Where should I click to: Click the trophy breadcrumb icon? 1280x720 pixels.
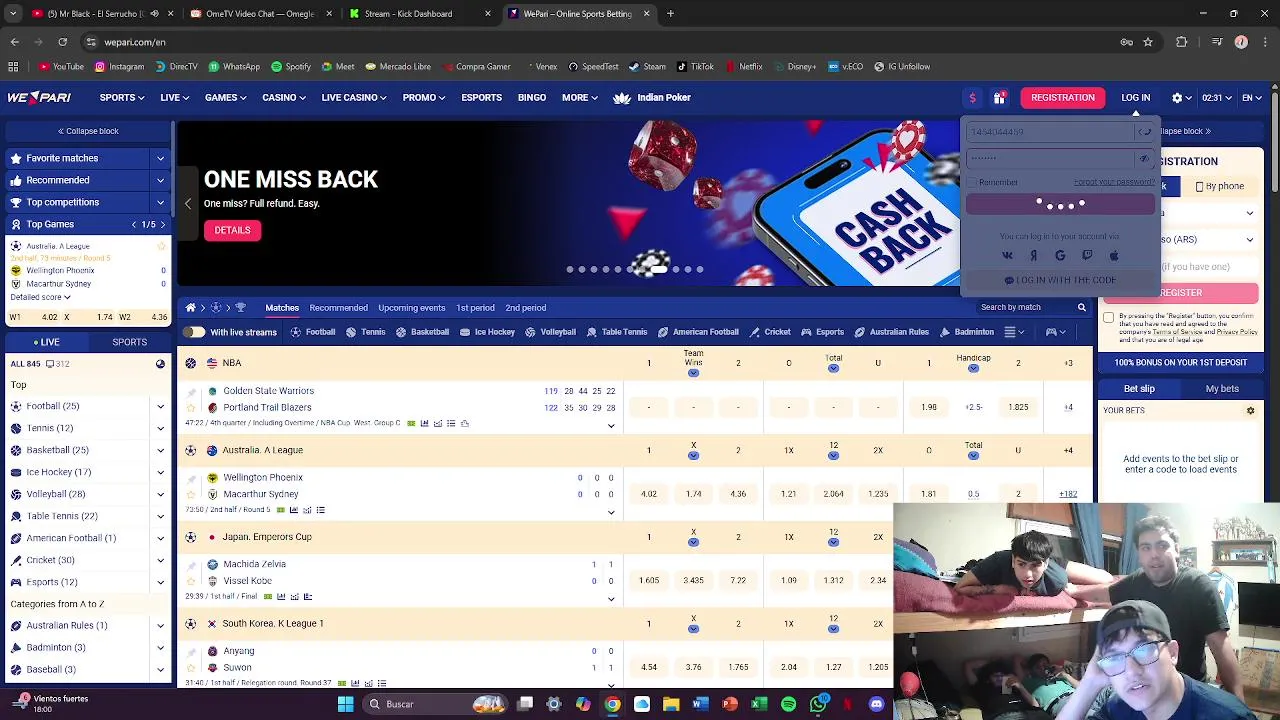(x=240, y=308)
